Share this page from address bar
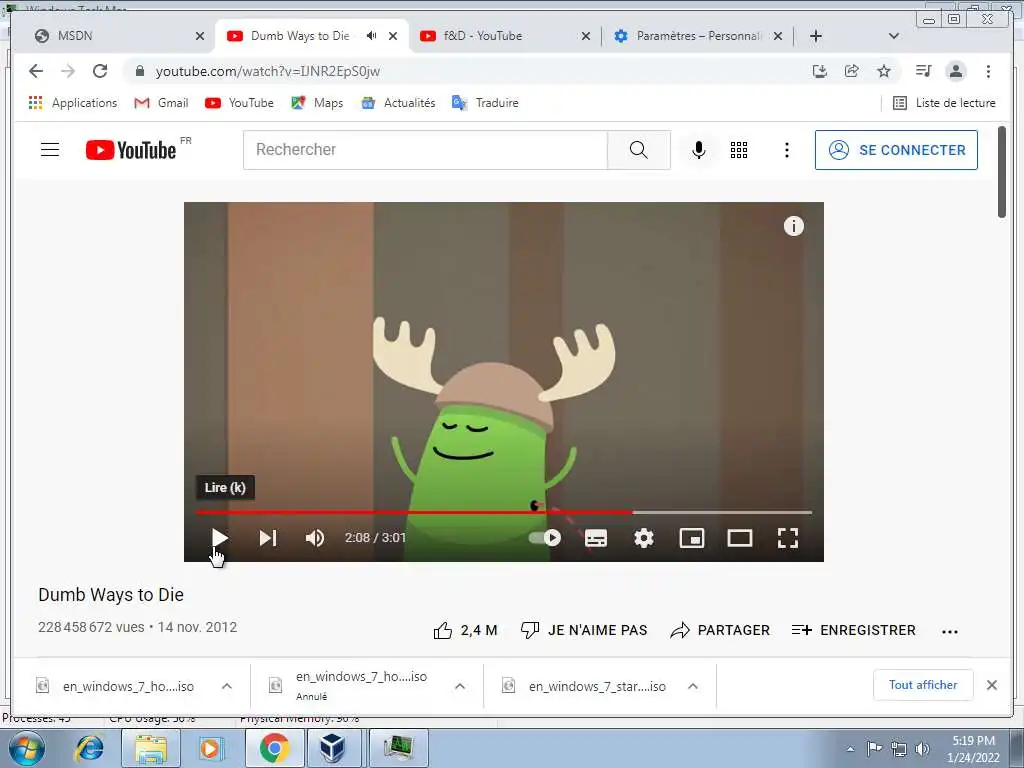This screenshot has width=1024, height=768. click(x=852, y=71)
